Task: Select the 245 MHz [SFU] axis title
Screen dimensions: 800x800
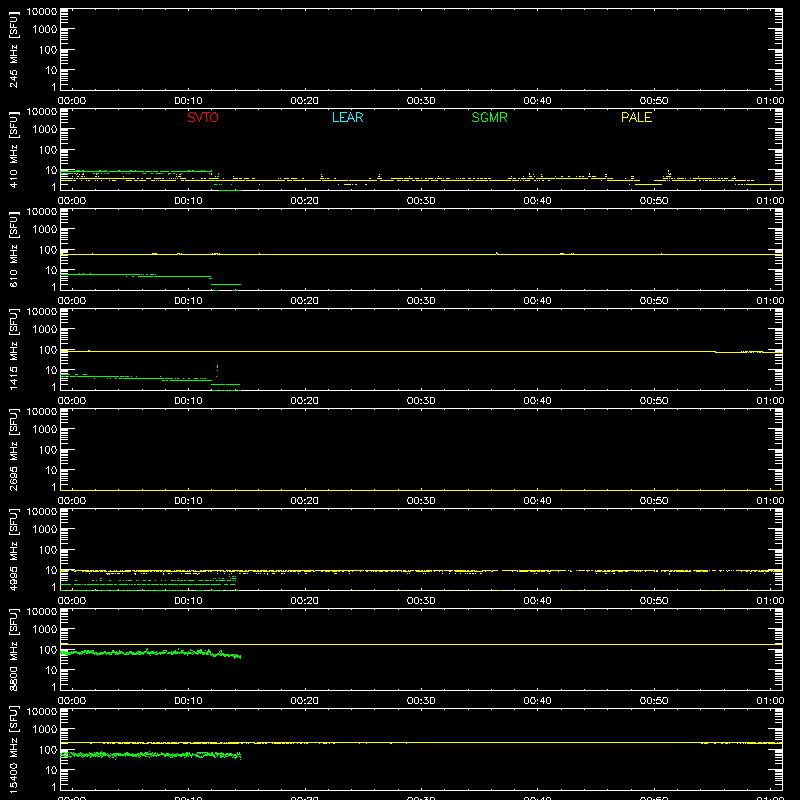Action: [x=14, y=49]
